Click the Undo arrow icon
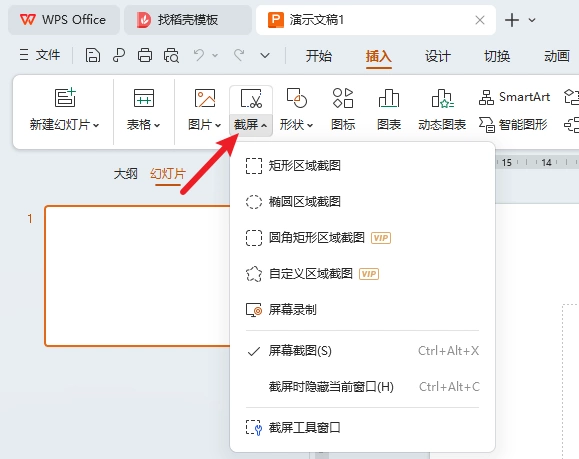This screenshot has width=579, height=459. (x=199, y=56)
